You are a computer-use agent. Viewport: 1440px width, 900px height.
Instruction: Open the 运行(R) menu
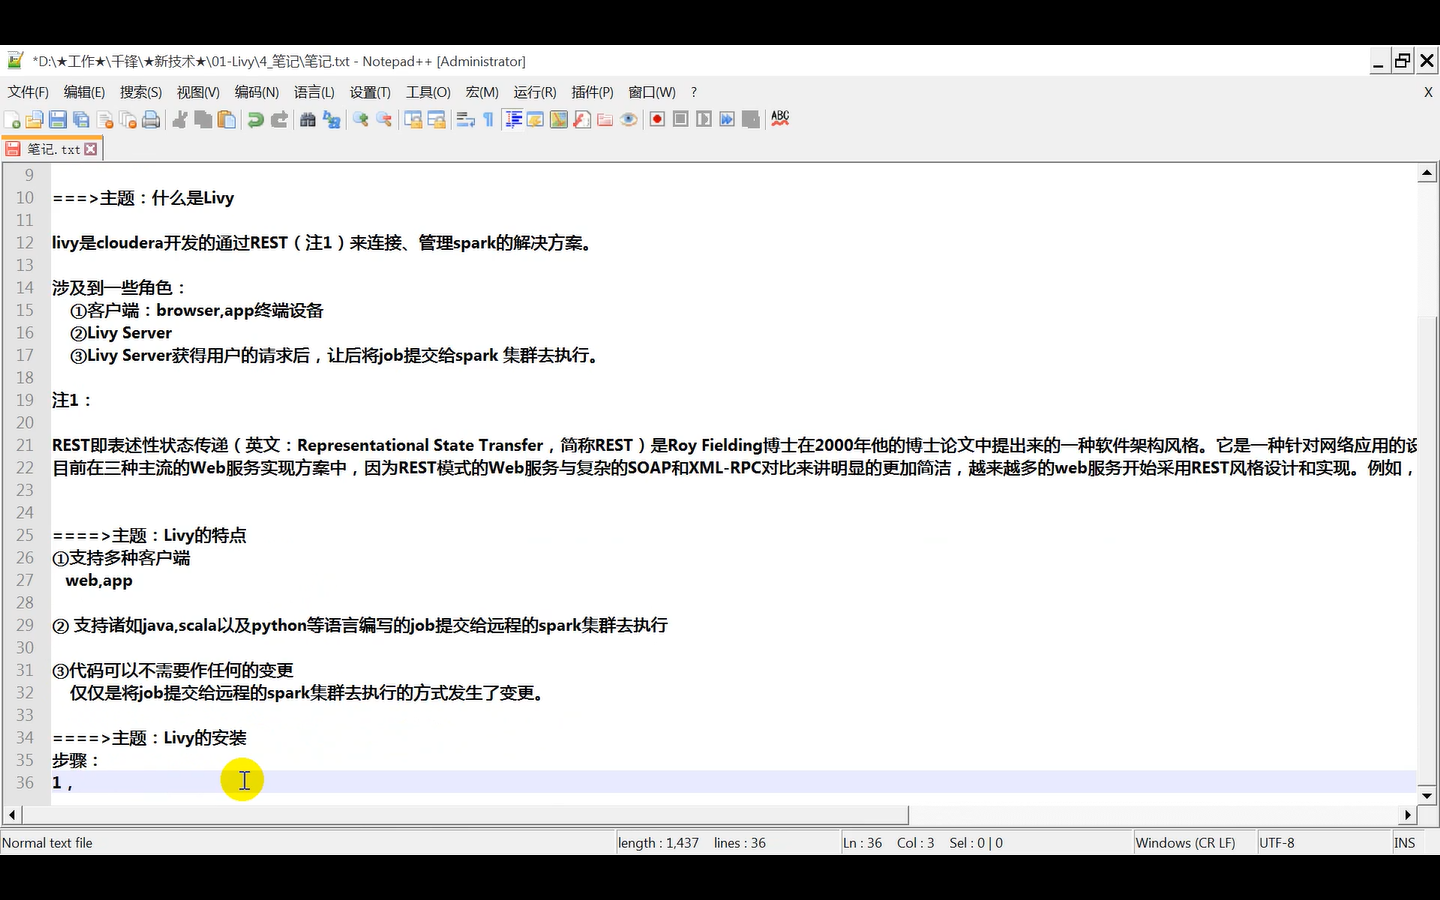pyautogui.click(x=535, y=92)
